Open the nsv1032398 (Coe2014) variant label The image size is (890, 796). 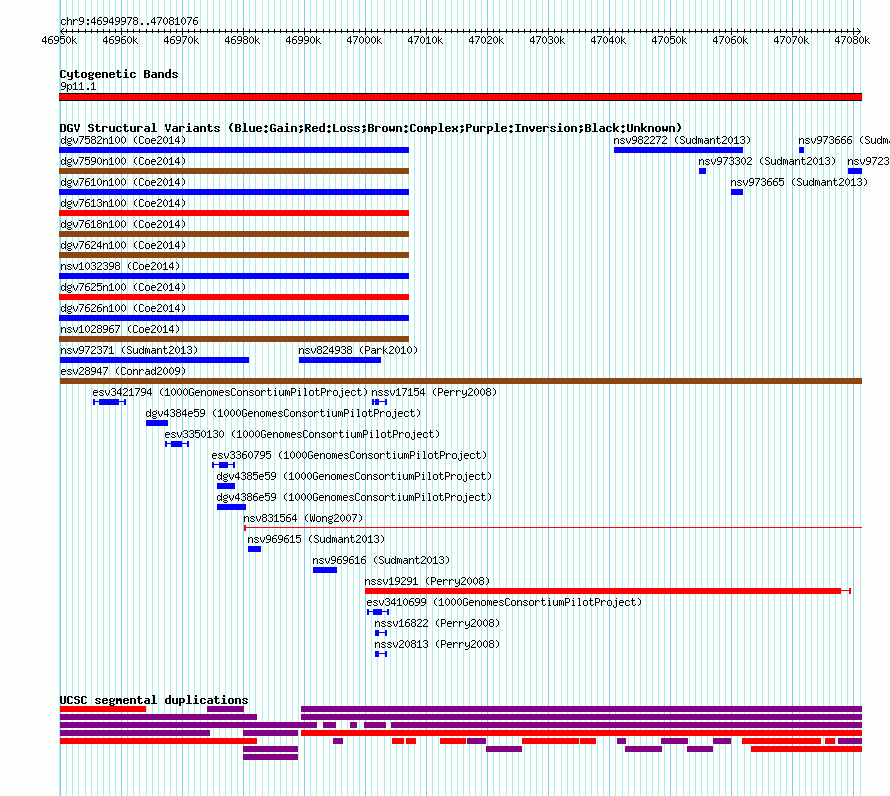[x=120, y=266]
